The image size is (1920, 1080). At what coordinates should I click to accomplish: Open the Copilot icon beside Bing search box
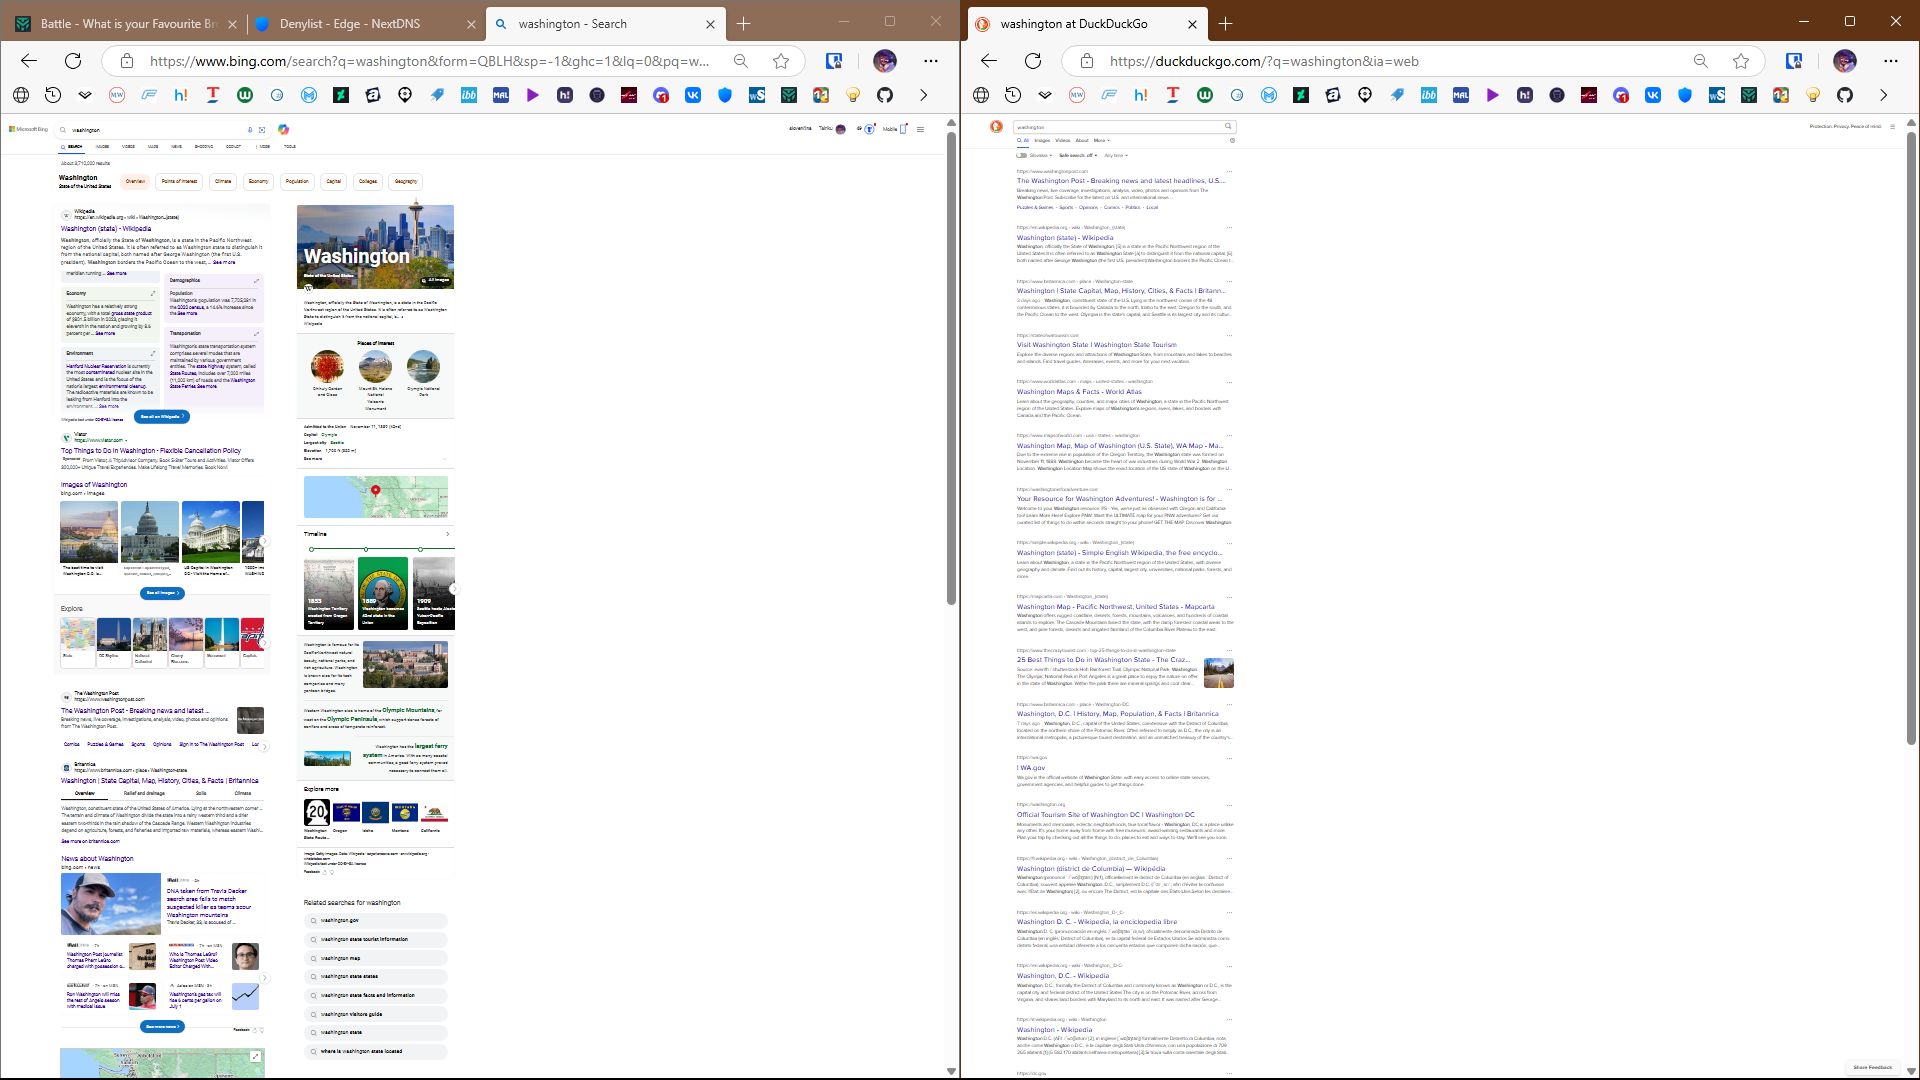(284, 129)
